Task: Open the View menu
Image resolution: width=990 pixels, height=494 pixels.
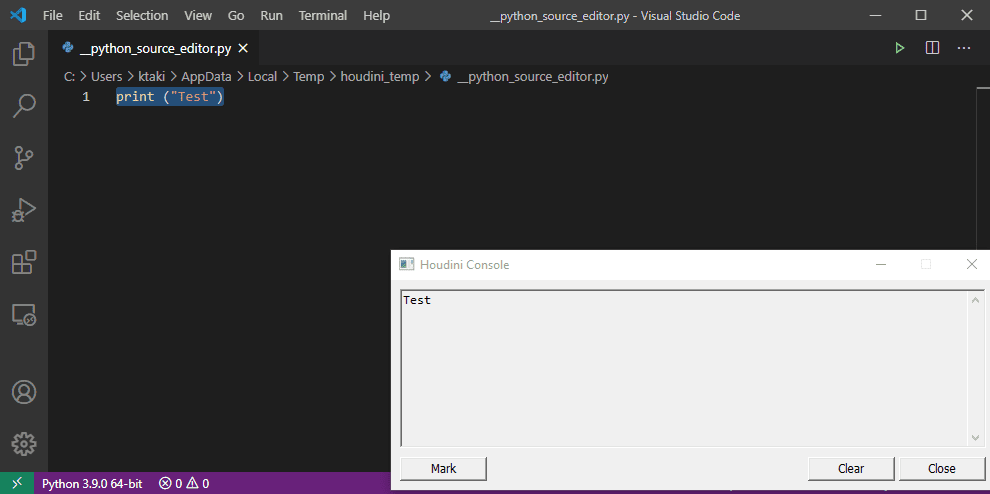Action: click(x=198, y=15)
